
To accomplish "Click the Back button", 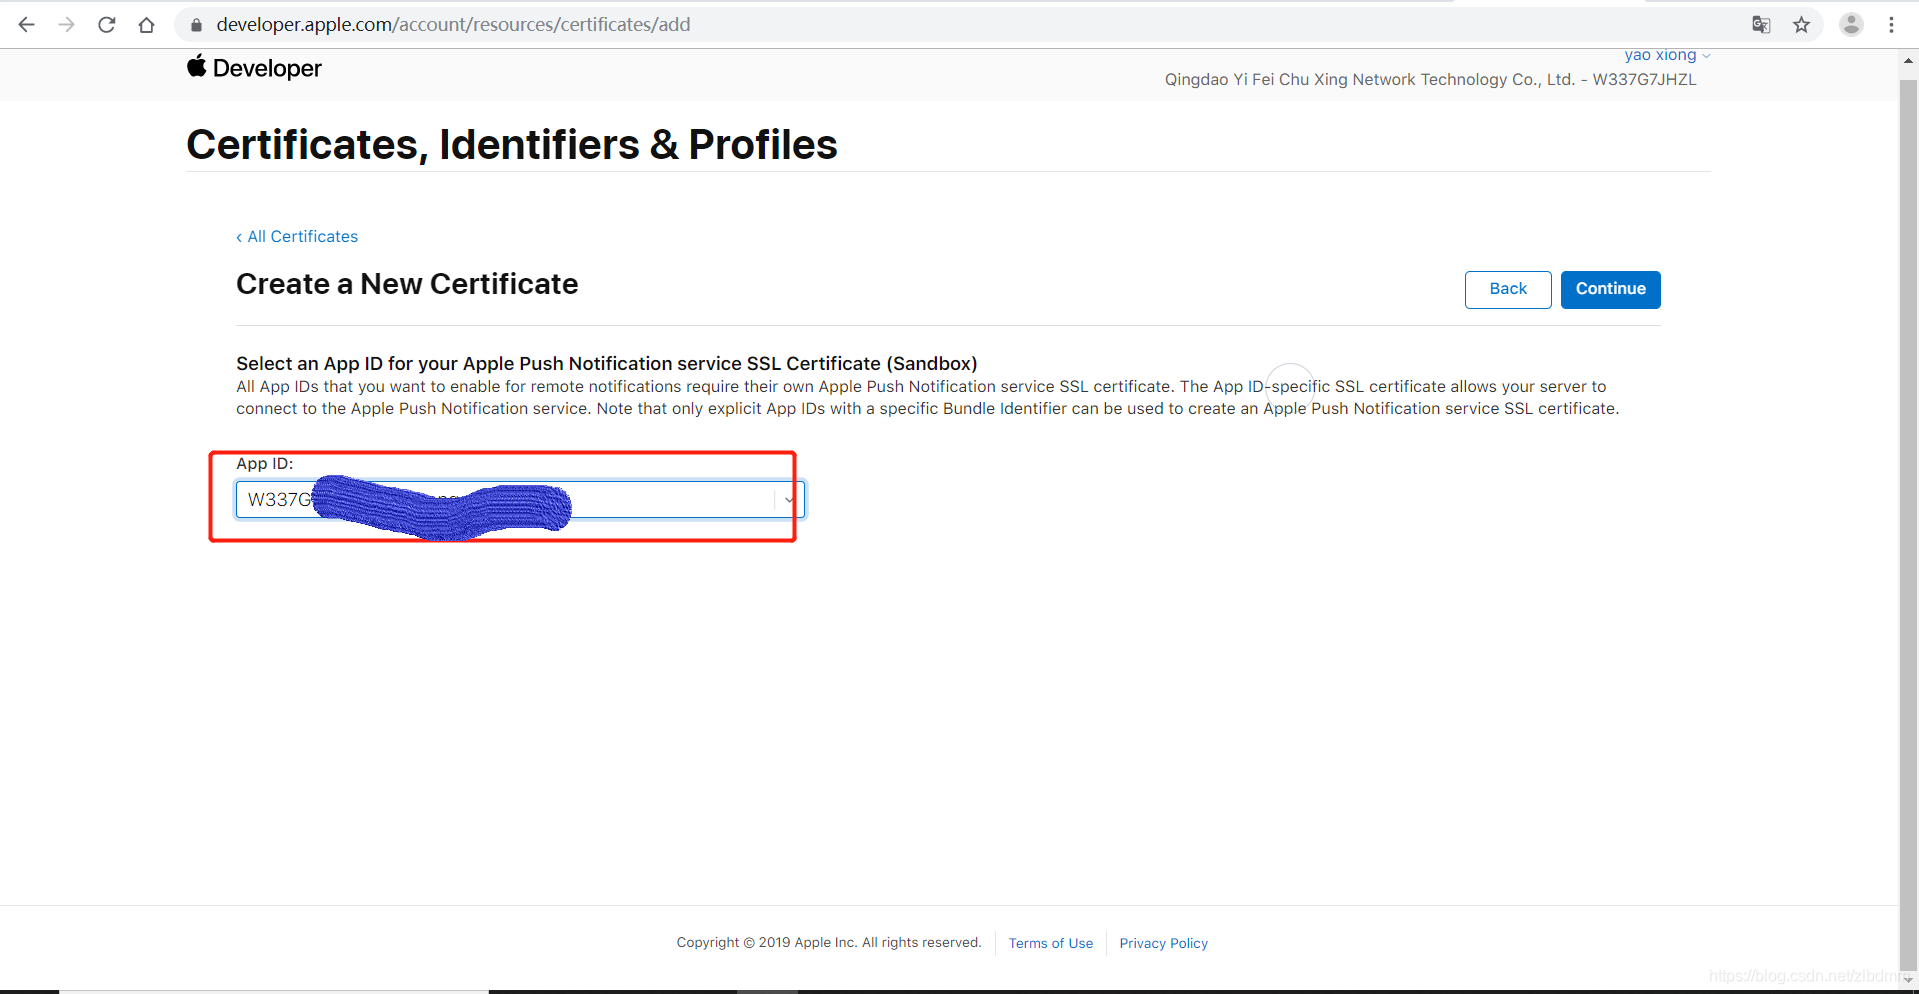I will tap(1508, 289).
